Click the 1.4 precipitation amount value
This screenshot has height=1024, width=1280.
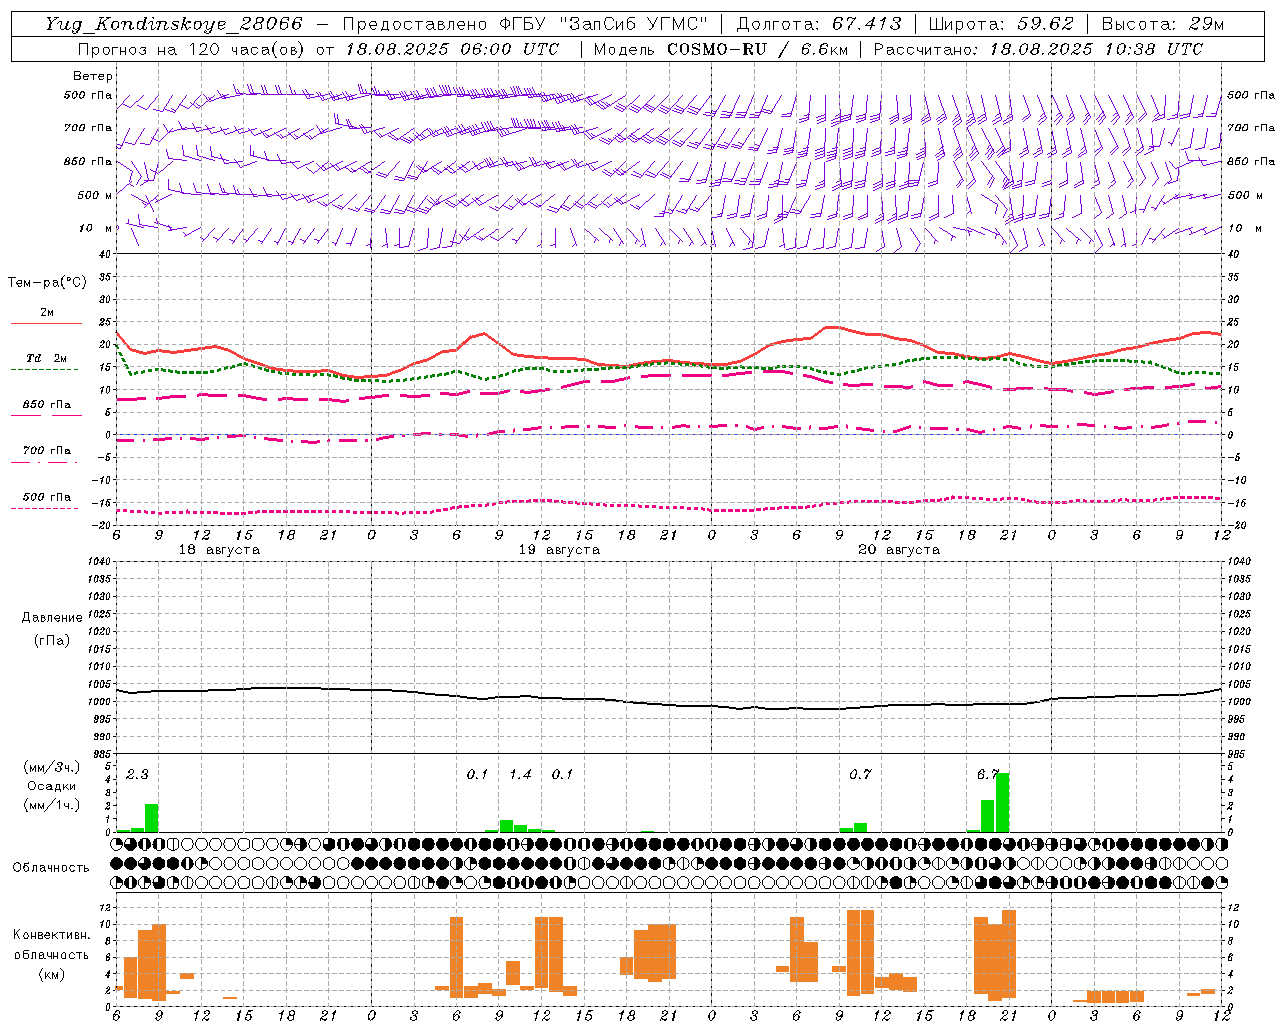pos(520,774)
